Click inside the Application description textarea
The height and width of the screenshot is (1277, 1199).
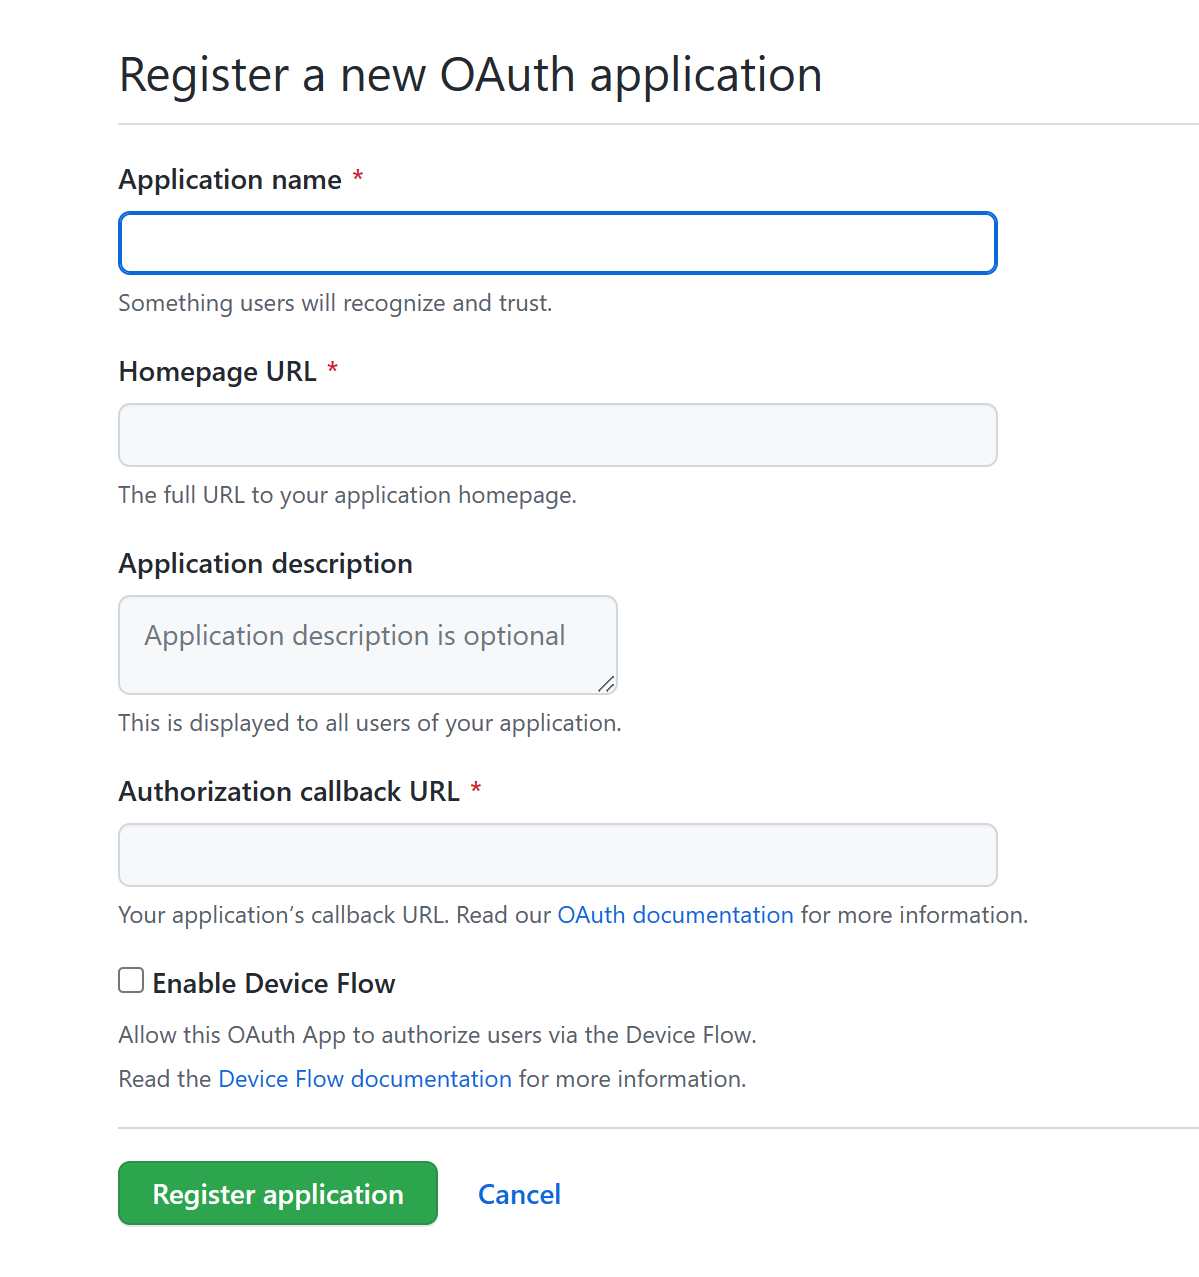367,645
